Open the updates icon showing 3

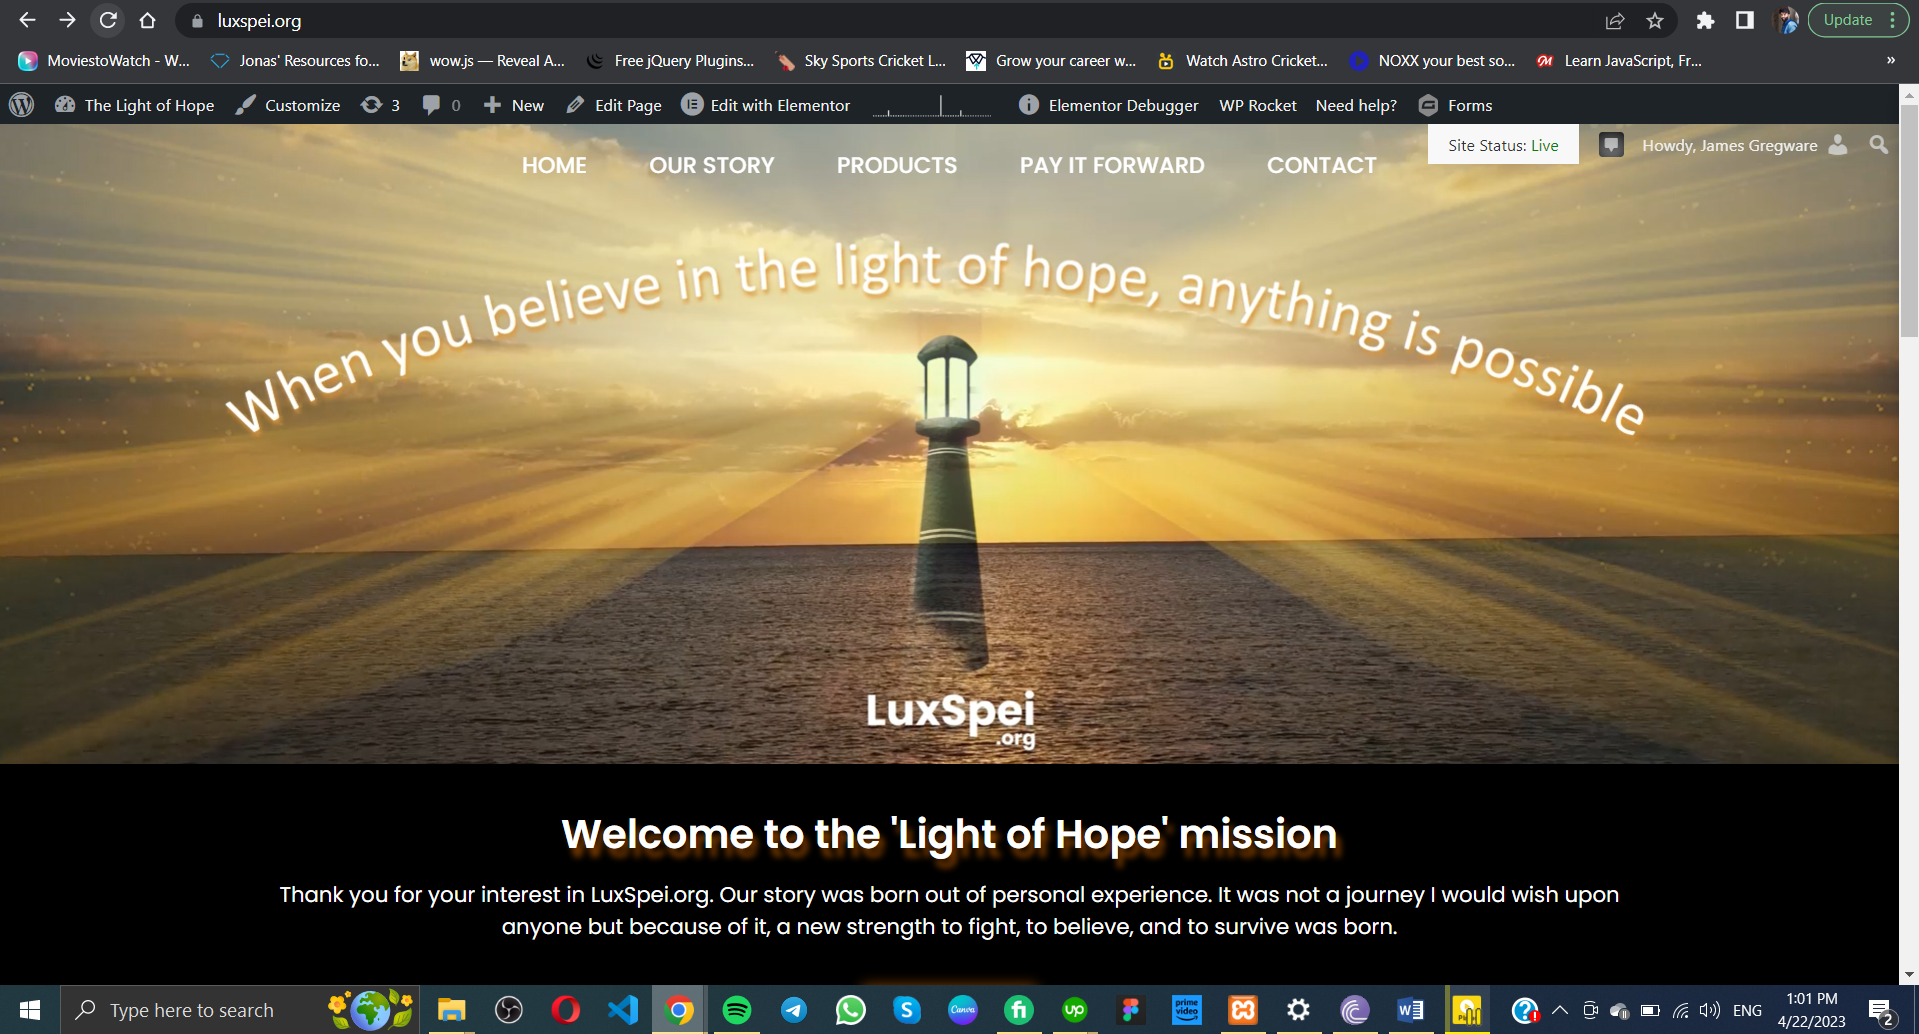click(381, 105)
